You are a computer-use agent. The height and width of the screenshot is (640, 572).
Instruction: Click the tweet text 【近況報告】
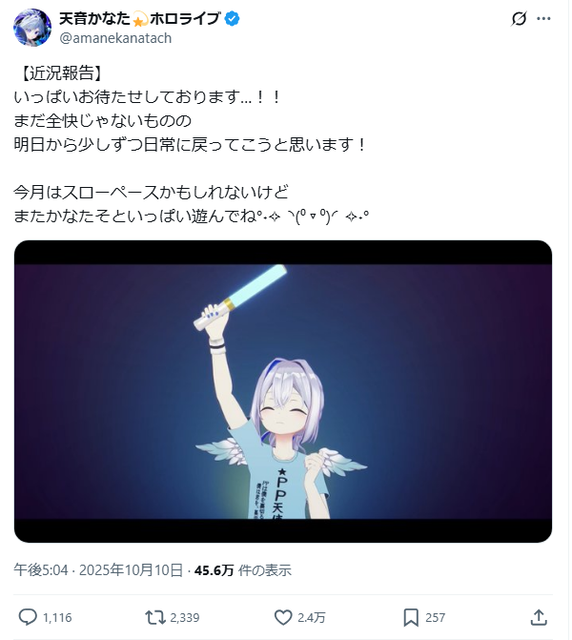click(x=60, y=73)
